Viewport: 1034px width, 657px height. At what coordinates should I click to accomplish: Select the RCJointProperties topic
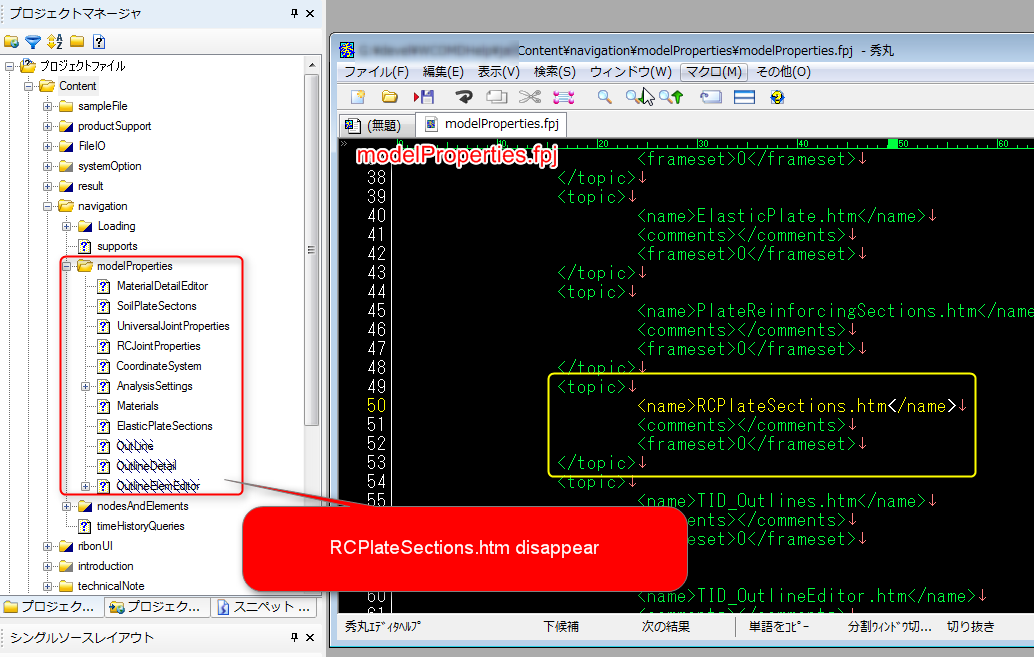point(158,346)
